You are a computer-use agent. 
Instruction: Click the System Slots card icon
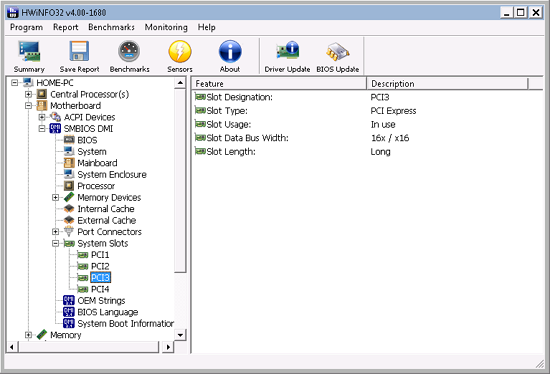[69, 243]
